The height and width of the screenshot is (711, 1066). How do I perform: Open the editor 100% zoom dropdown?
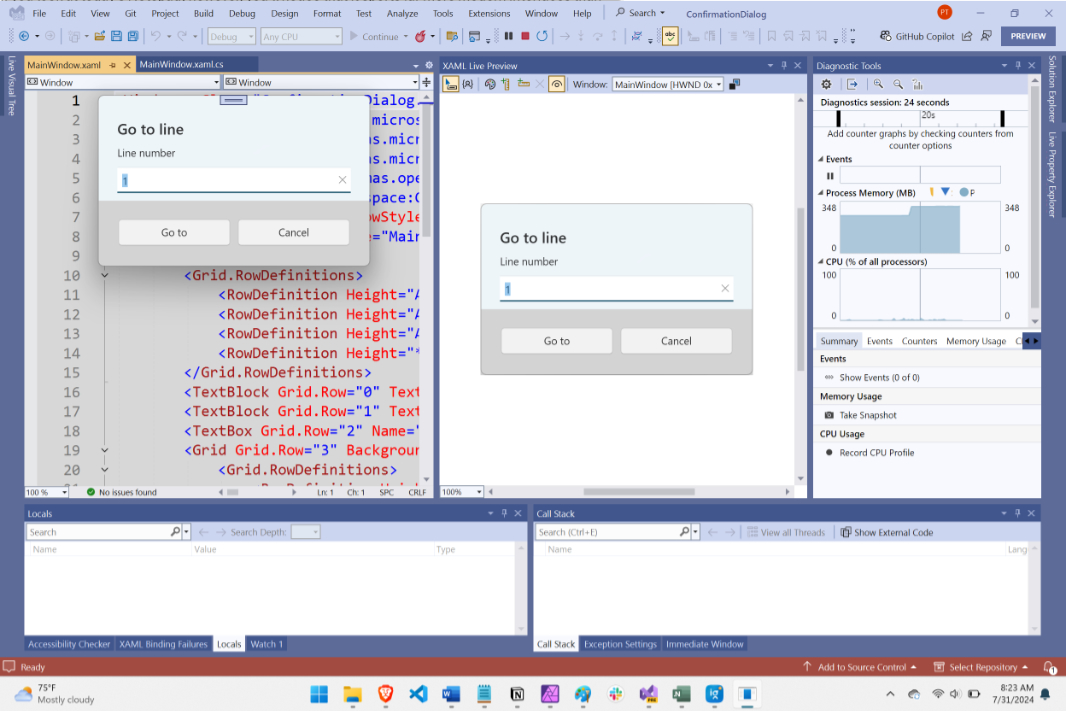46,492
